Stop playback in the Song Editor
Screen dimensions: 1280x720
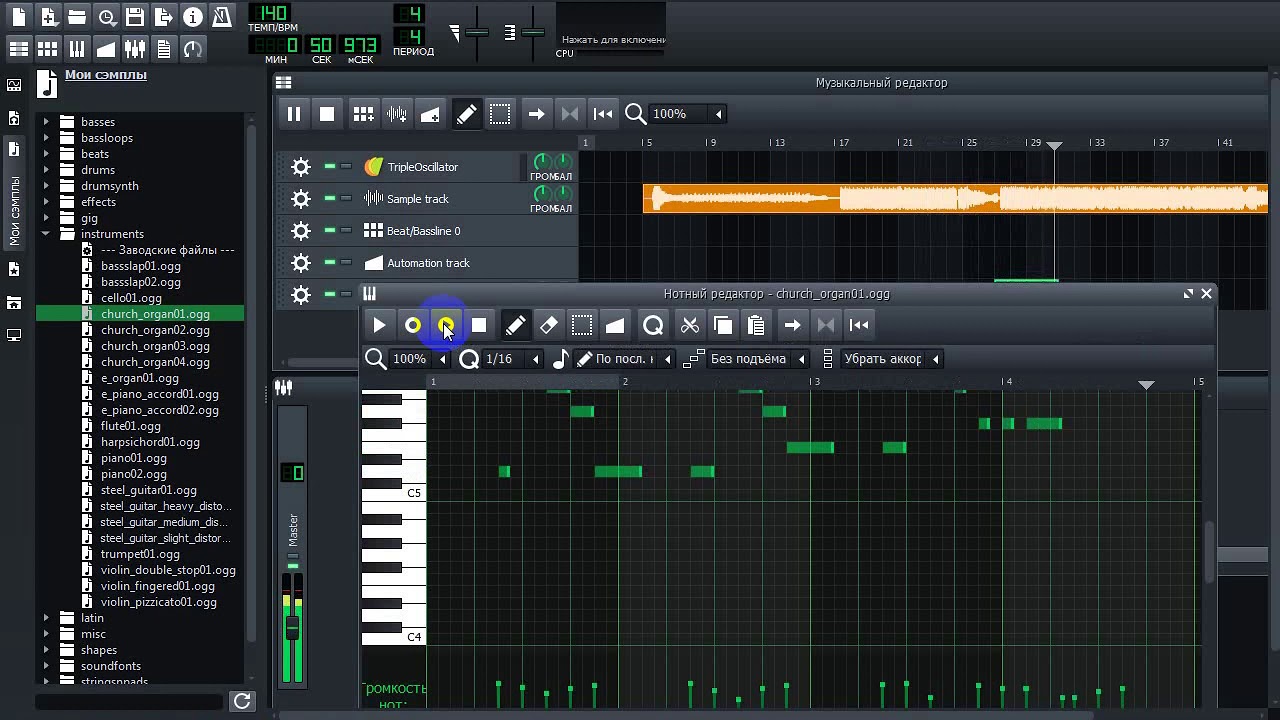click(327, 114)
